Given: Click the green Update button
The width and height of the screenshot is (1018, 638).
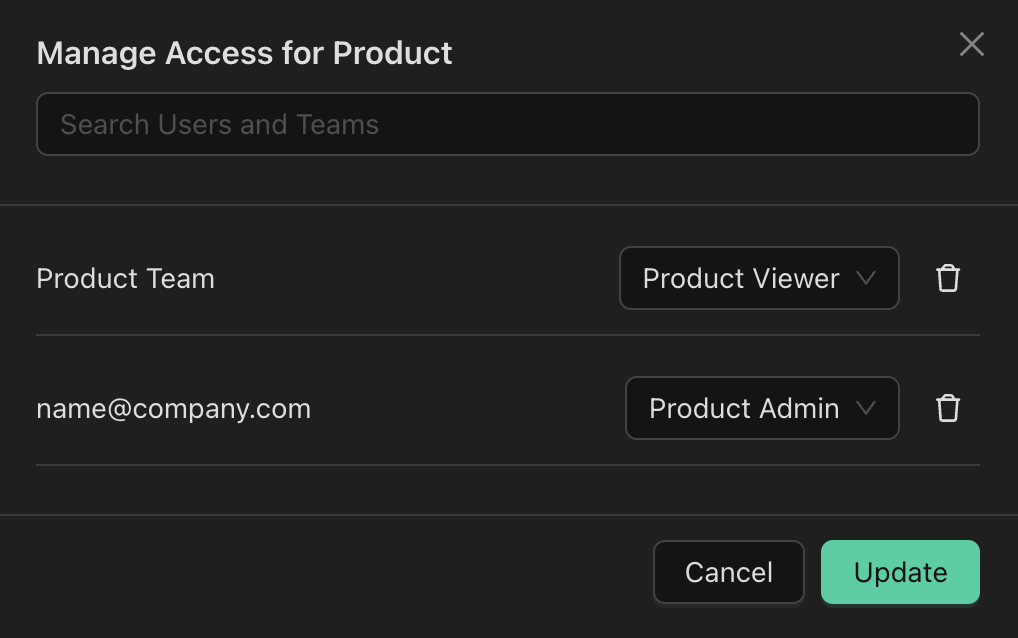Looking at the screenshot, I should [x=899, y=572].
